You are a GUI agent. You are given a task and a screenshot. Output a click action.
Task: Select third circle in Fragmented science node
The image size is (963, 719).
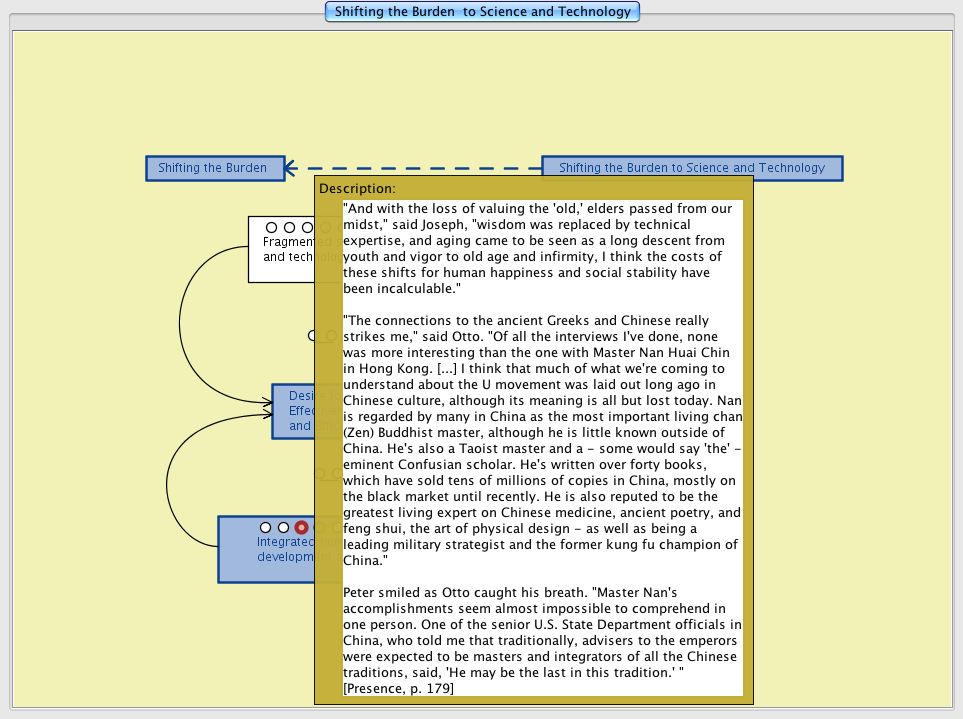pos(307,228)
